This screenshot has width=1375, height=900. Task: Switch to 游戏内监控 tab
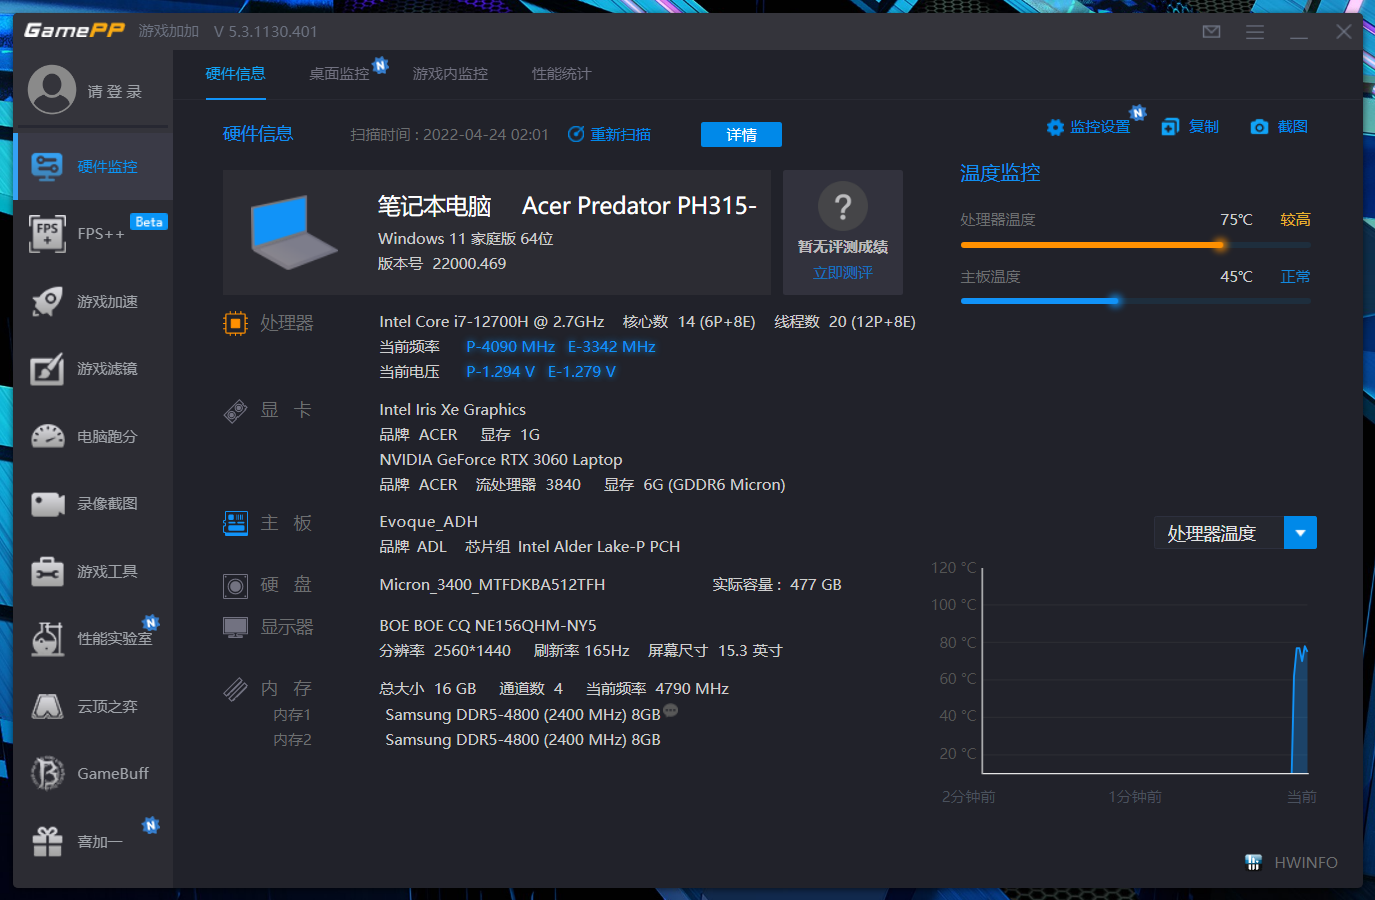click(x=450, y=74)
